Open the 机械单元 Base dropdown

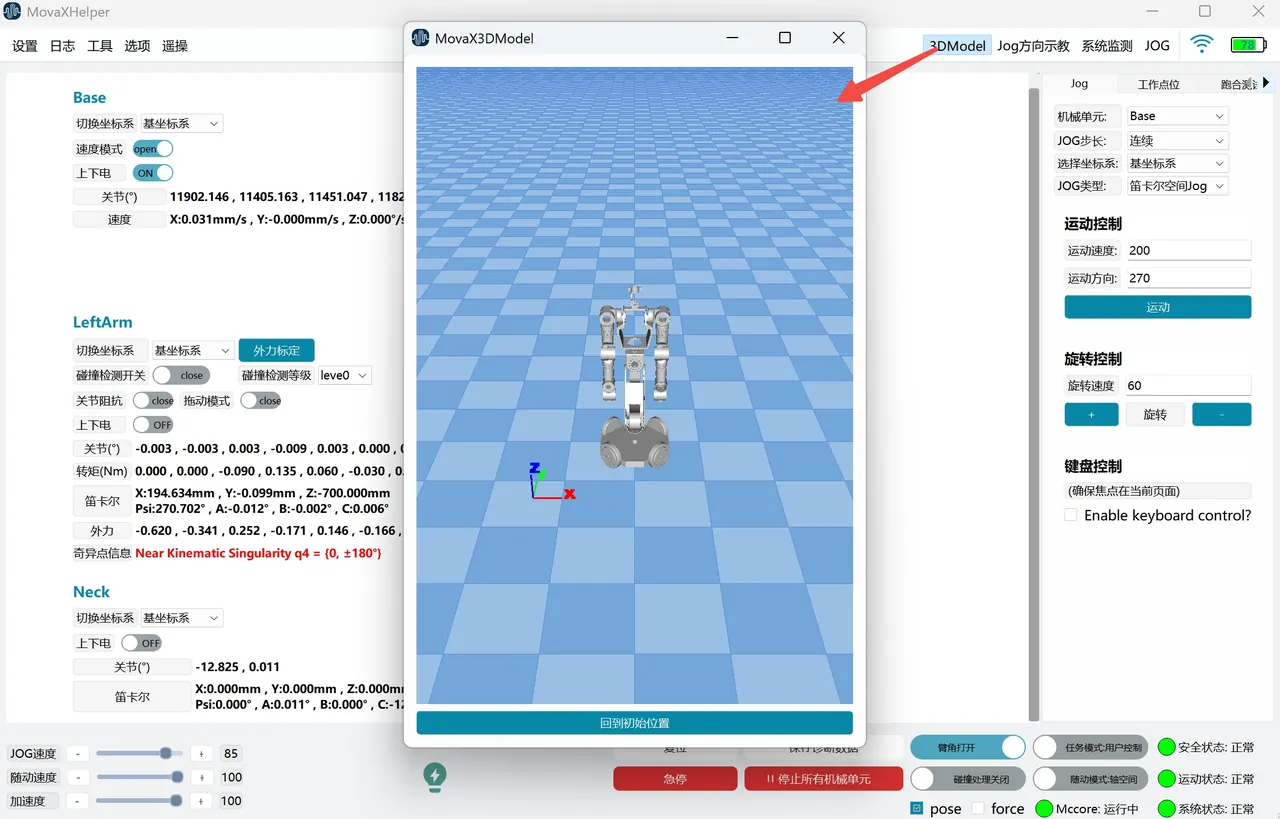pos(1177,116)
